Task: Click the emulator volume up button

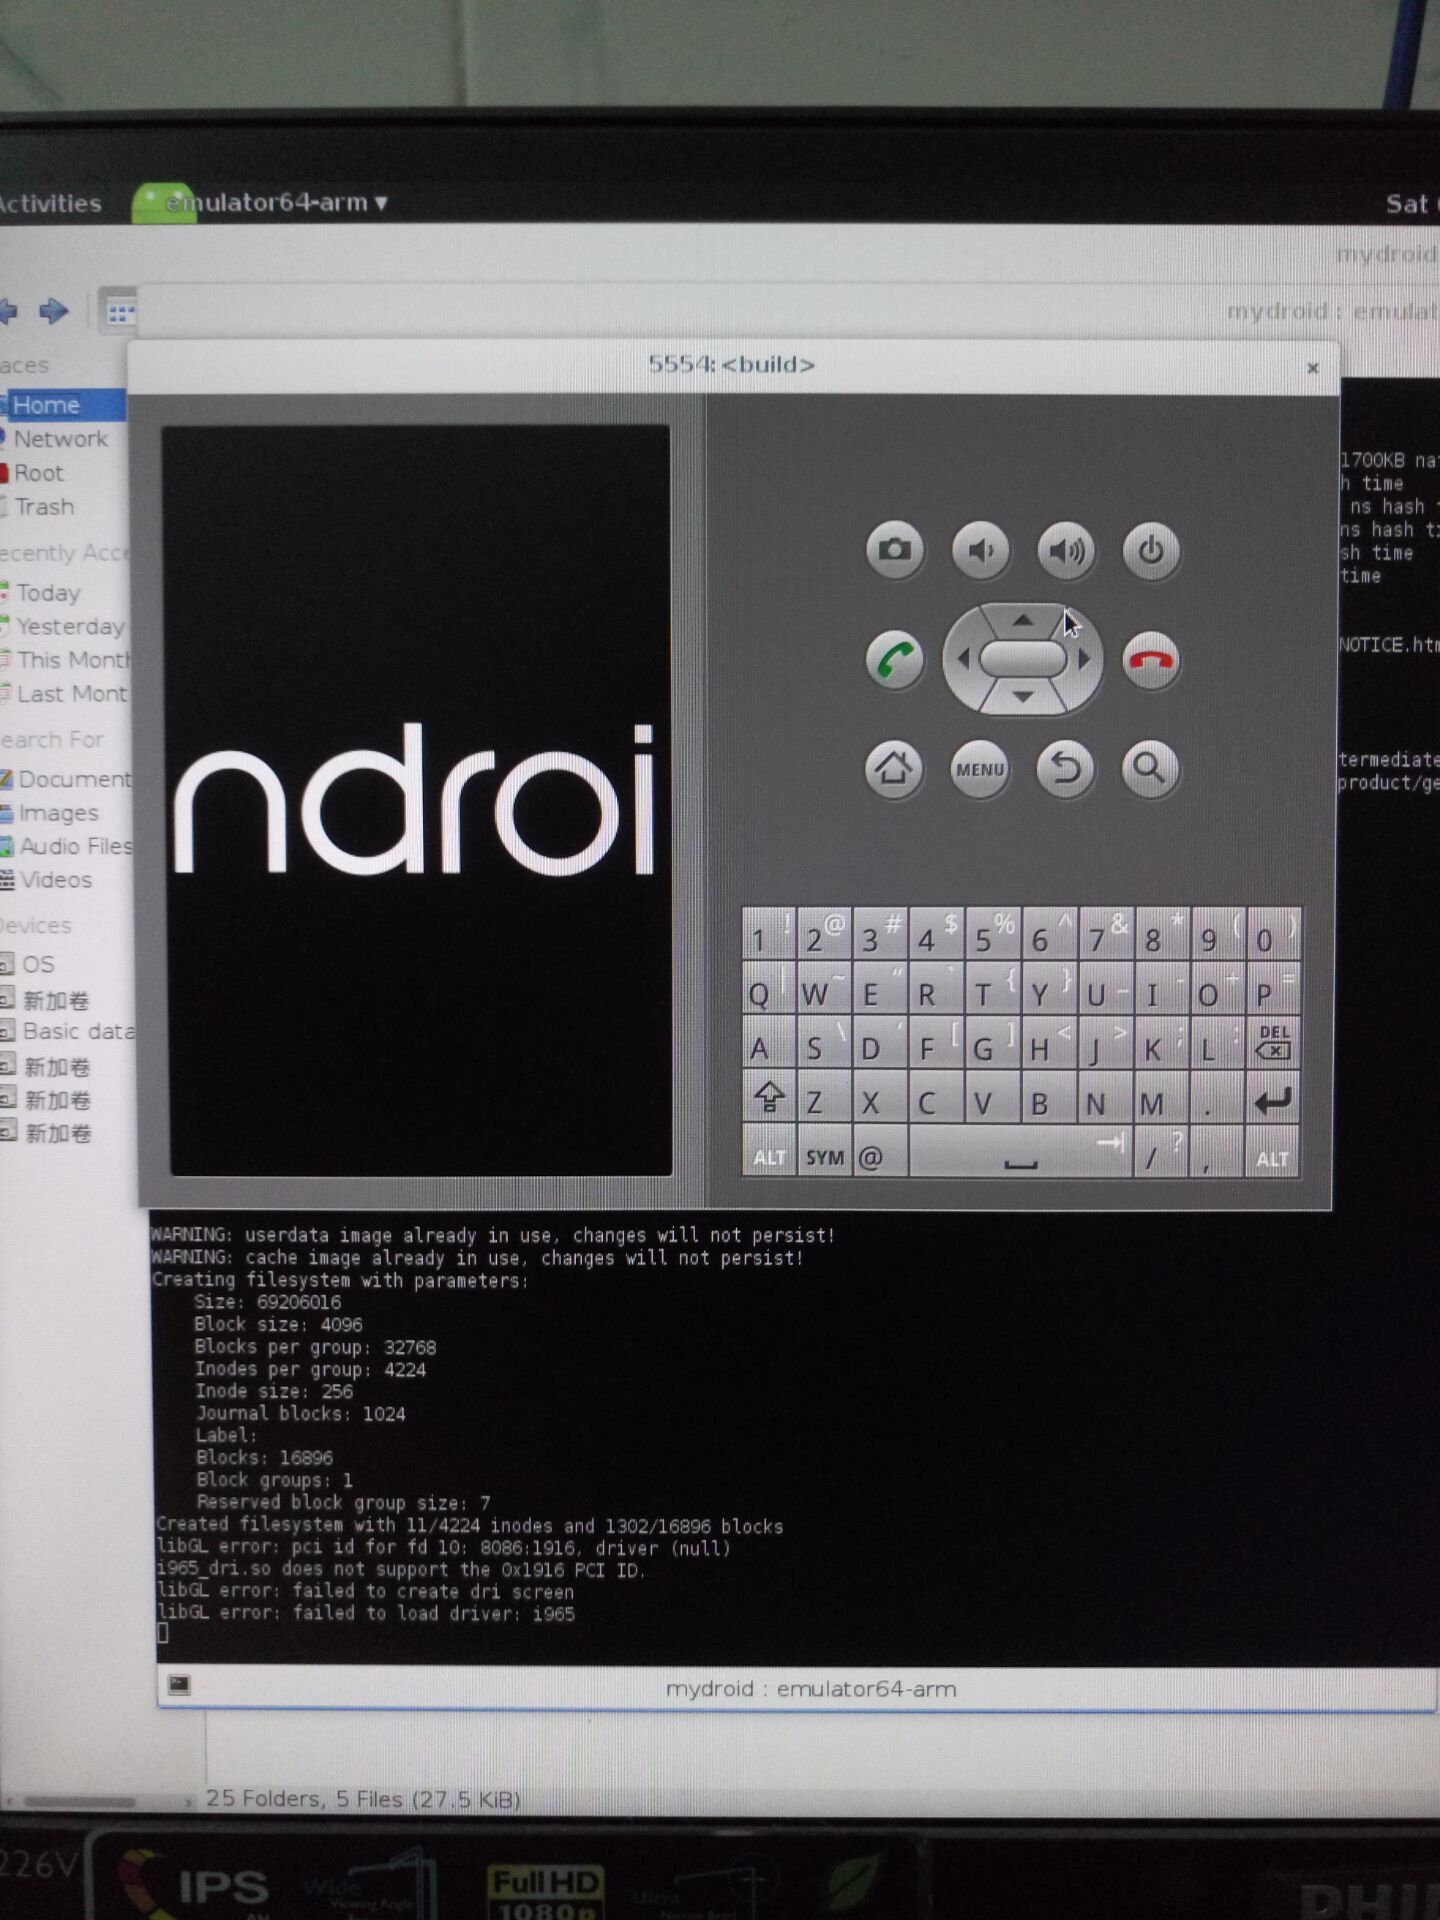Action: (1066, 550)
